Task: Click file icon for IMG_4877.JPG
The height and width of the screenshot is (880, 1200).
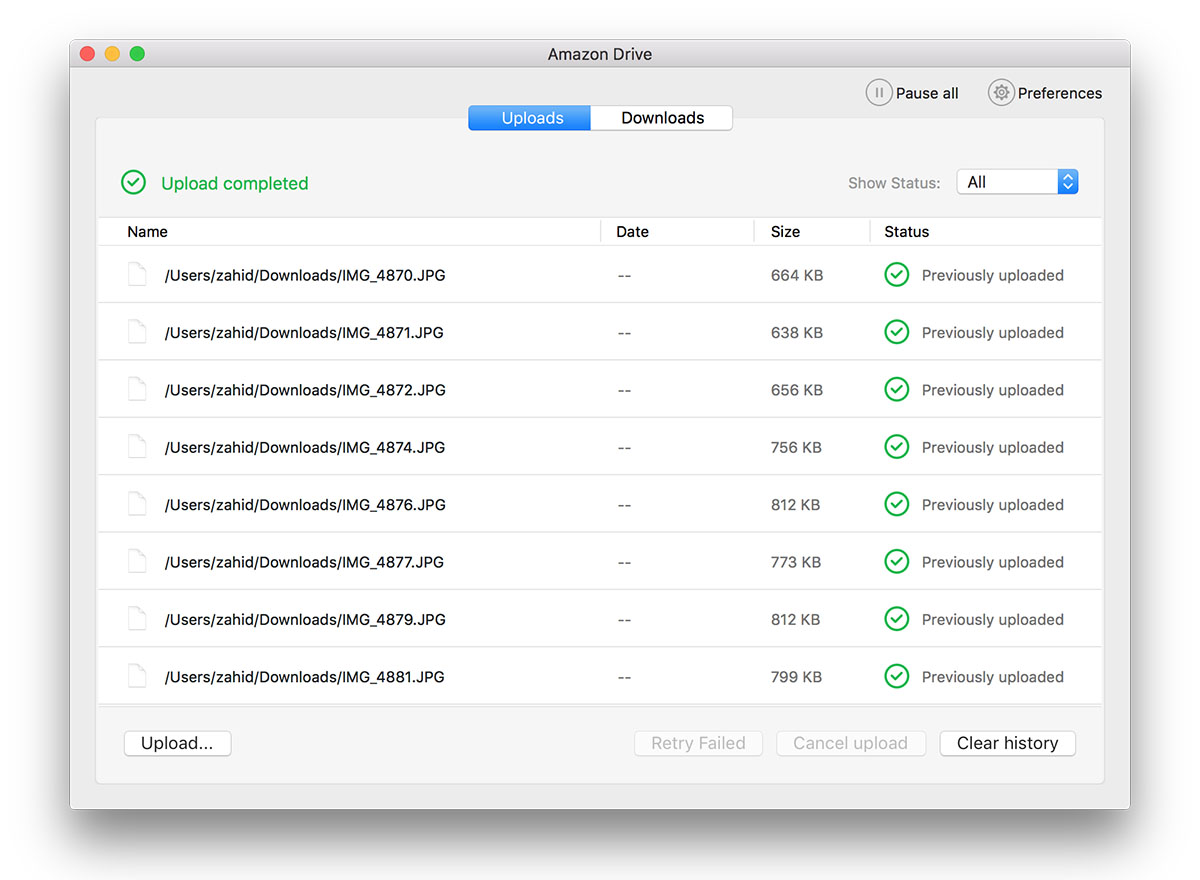Action: coord(137,562)
